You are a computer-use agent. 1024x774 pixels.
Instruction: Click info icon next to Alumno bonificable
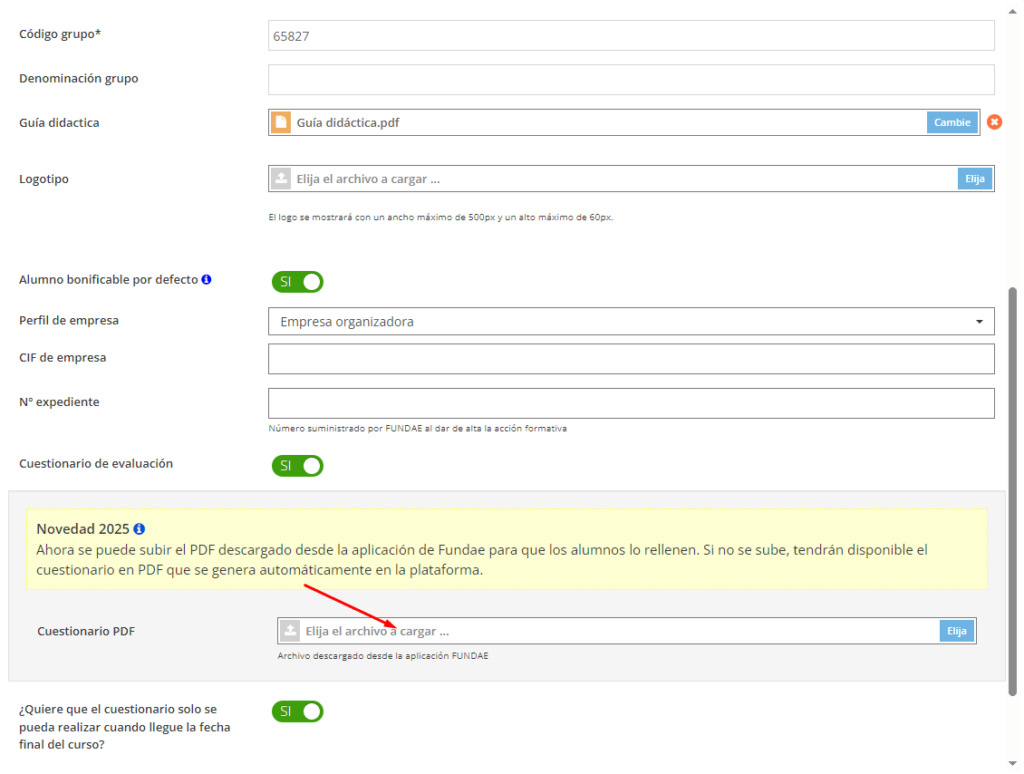click(206, 280)
